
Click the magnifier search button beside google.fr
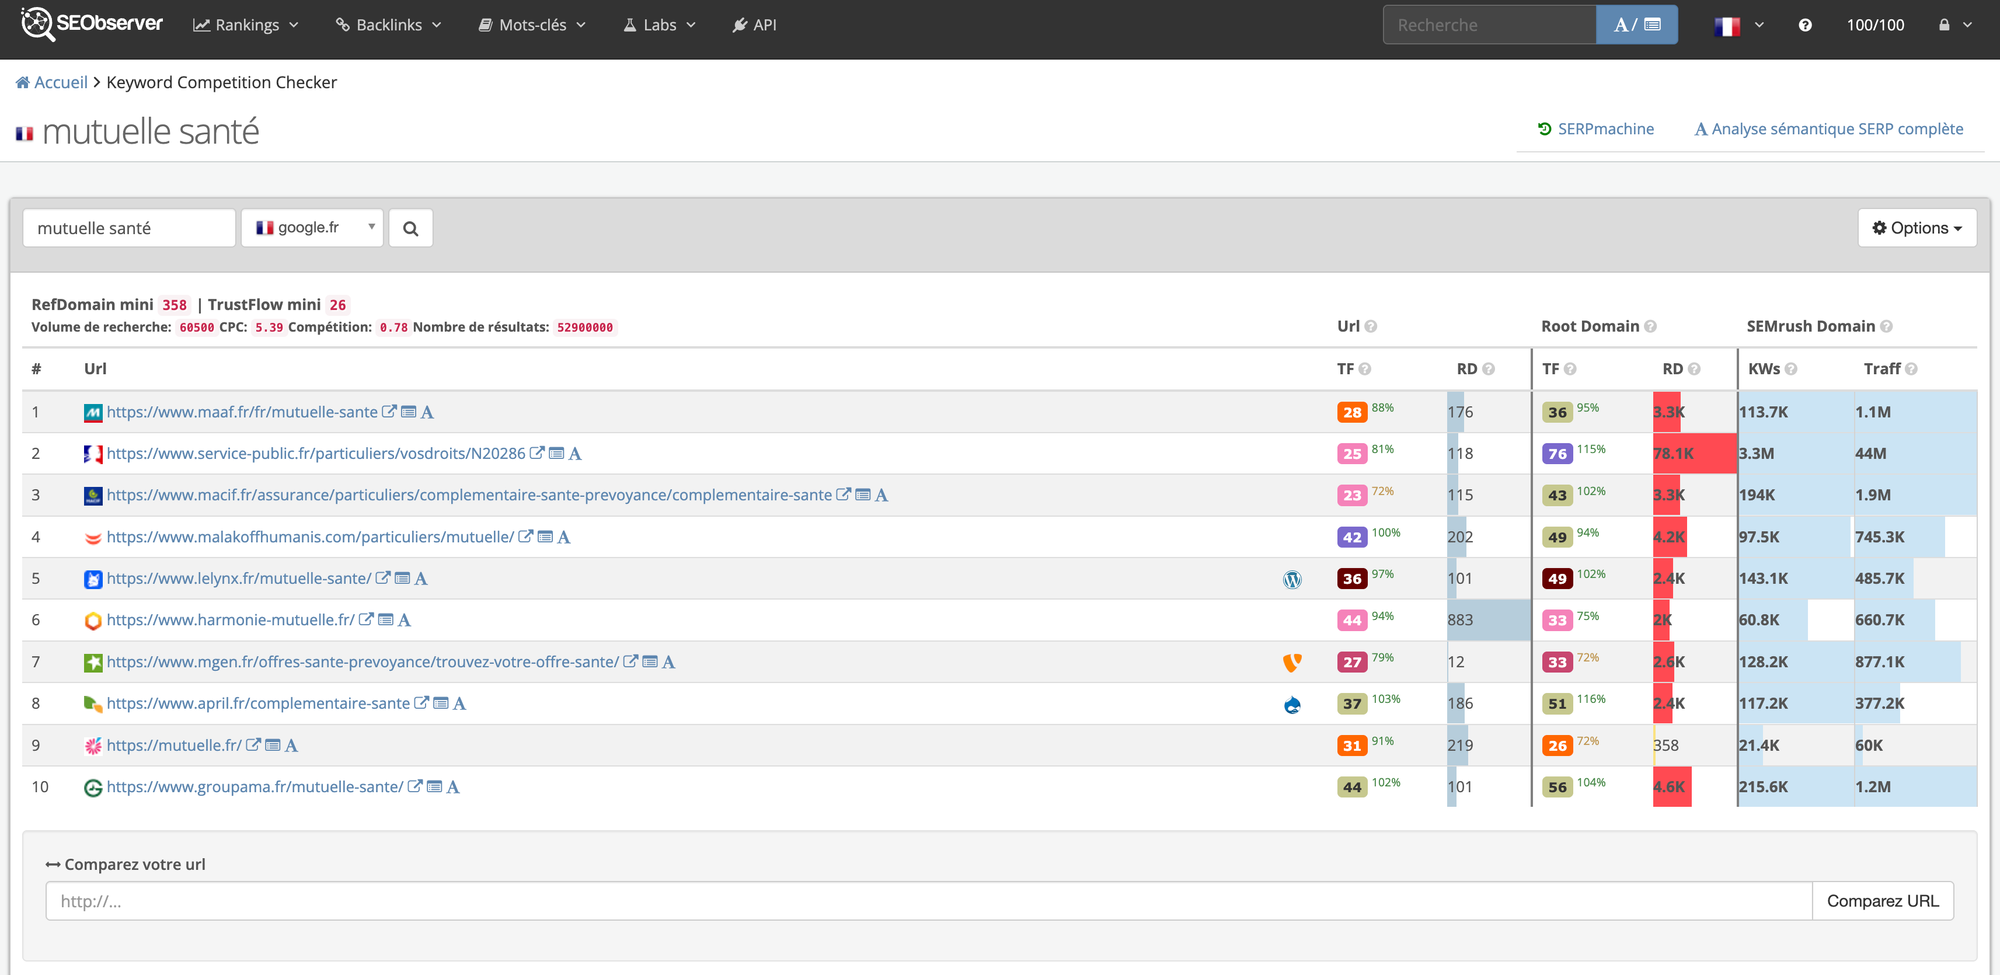coord(411,228)
